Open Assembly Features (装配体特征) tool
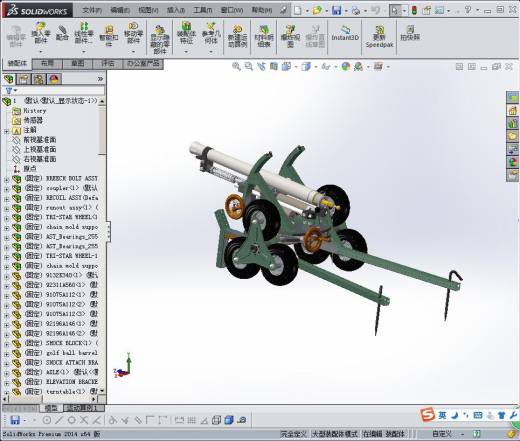 186,33
